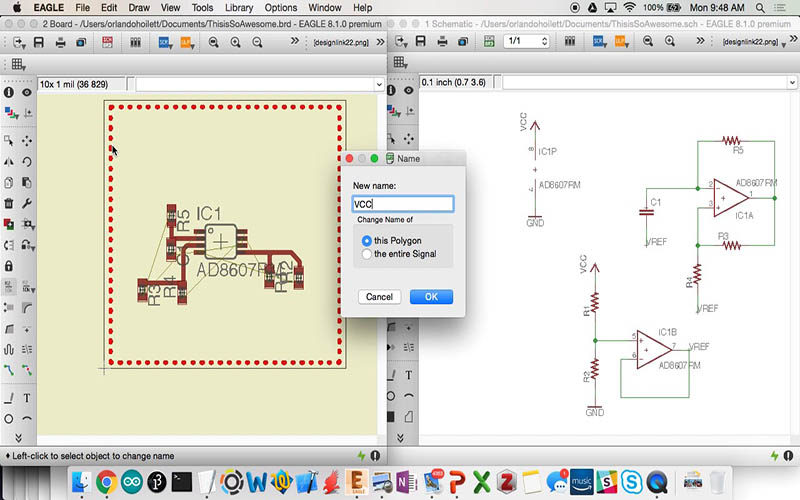
Task: Select the Line tool in Board window
Action: (x=9, y=398)
